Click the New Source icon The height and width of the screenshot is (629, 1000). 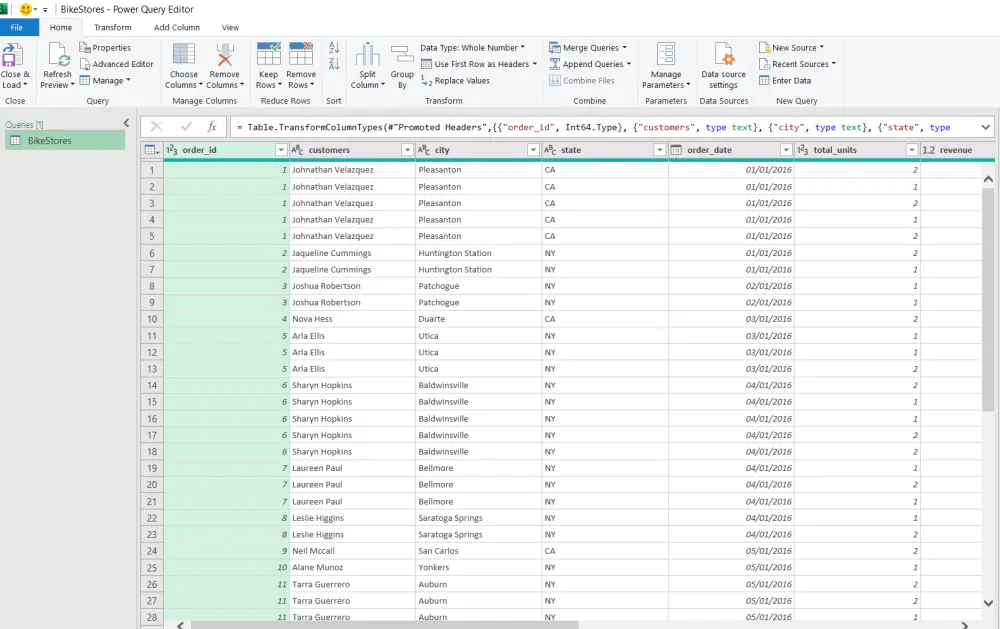(765, 48)
